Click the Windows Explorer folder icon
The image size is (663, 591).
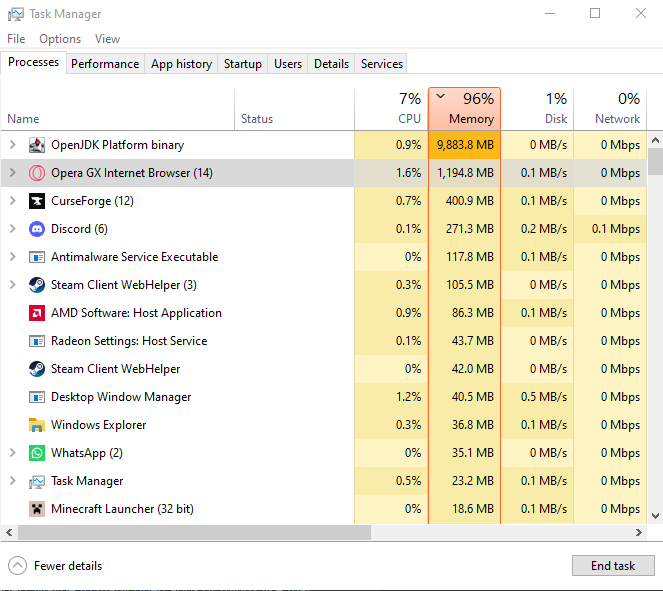(x=37, y=425)
